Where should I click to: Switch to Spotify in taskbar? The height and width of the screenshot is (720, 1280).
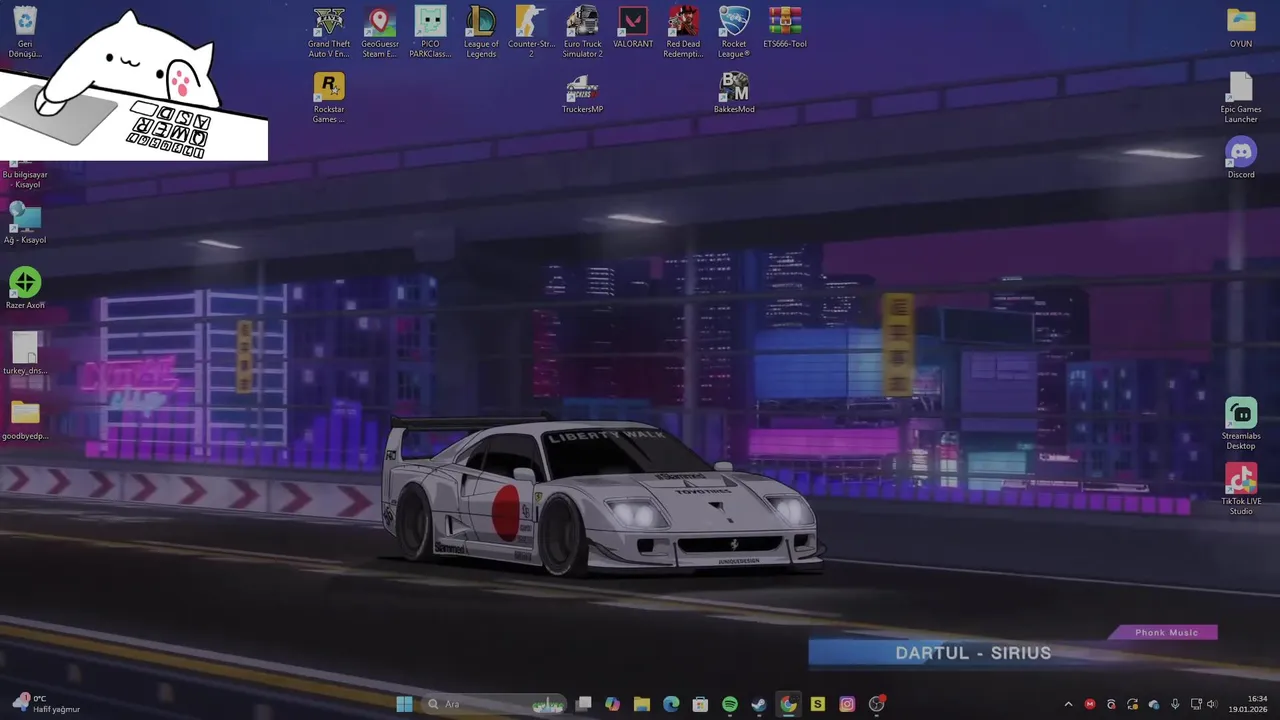730,704
